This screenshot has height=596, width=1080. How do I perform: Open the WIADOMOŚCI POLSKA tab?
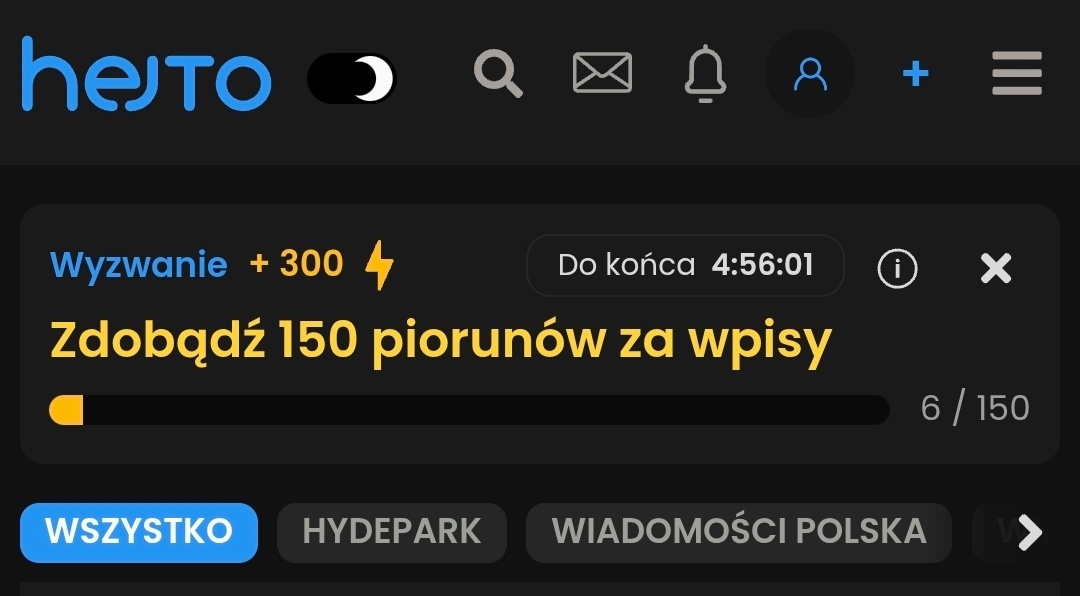coord(738,533)
